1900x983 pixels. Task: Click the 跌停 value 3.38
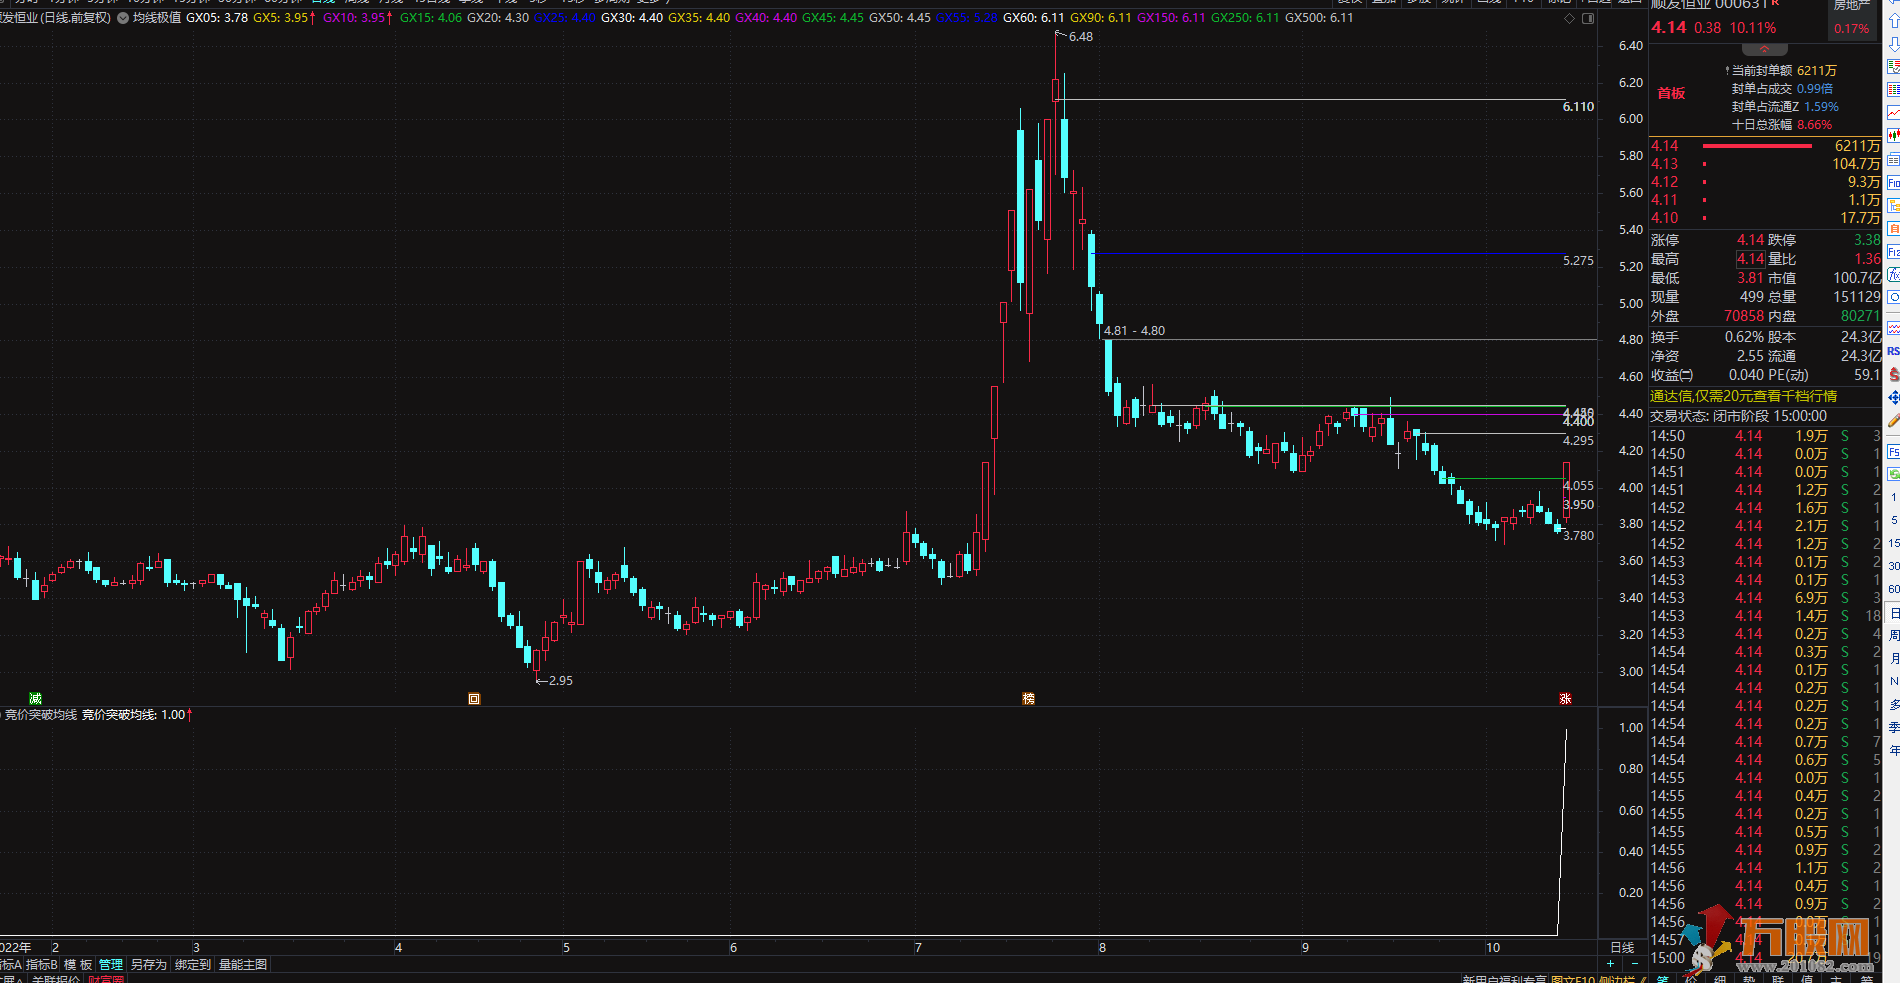(1866, 240)
